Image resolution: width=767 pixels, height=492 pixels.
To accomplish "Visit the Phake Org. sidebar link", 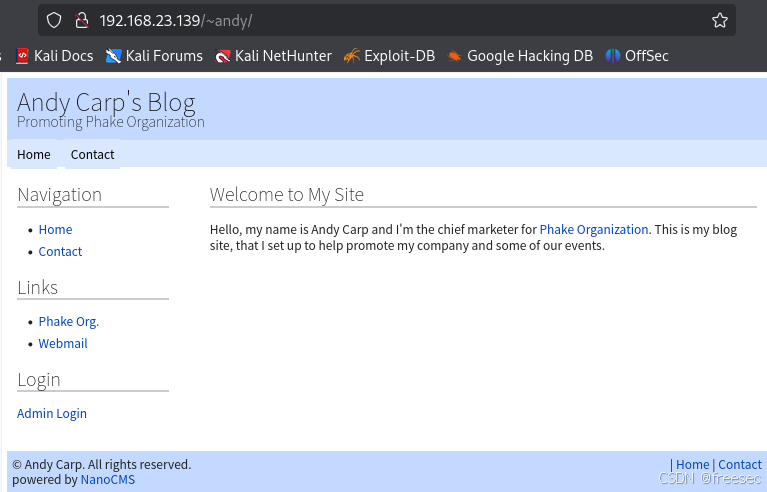I will click(x=68, y=321).
